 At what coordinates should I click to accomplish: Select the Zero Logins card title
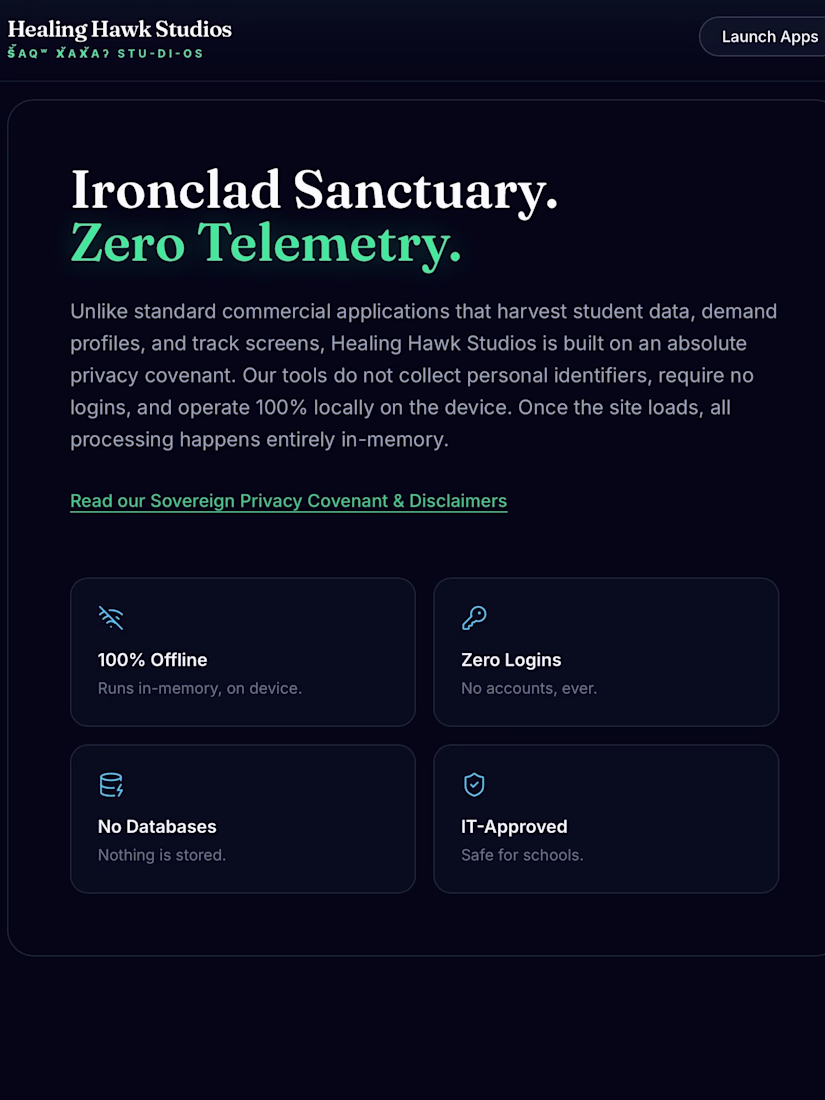click(x=511, y=660)
